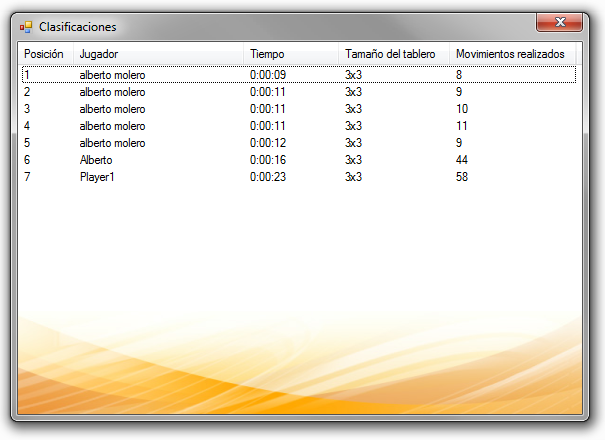This screenshot has height=440, width=605.
Task: Close the Clasificaciones window
Action: pos(559,22)
